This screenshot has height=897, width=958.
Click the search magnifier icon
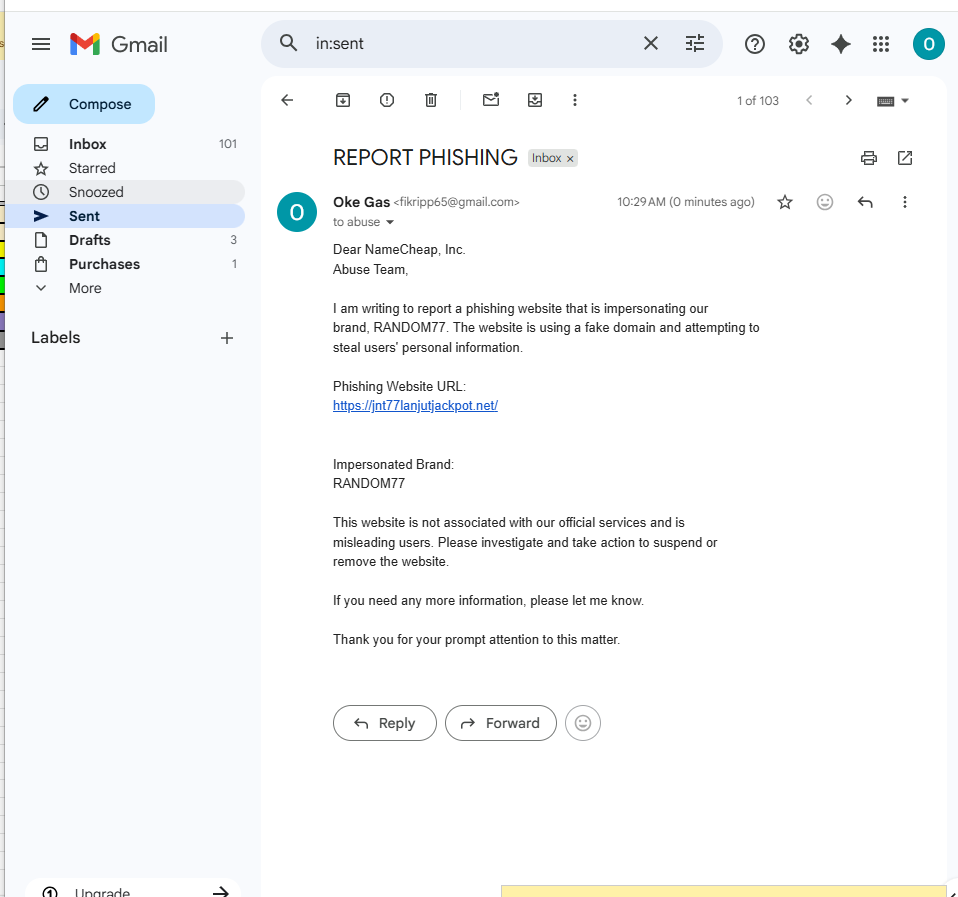[288, 43]
